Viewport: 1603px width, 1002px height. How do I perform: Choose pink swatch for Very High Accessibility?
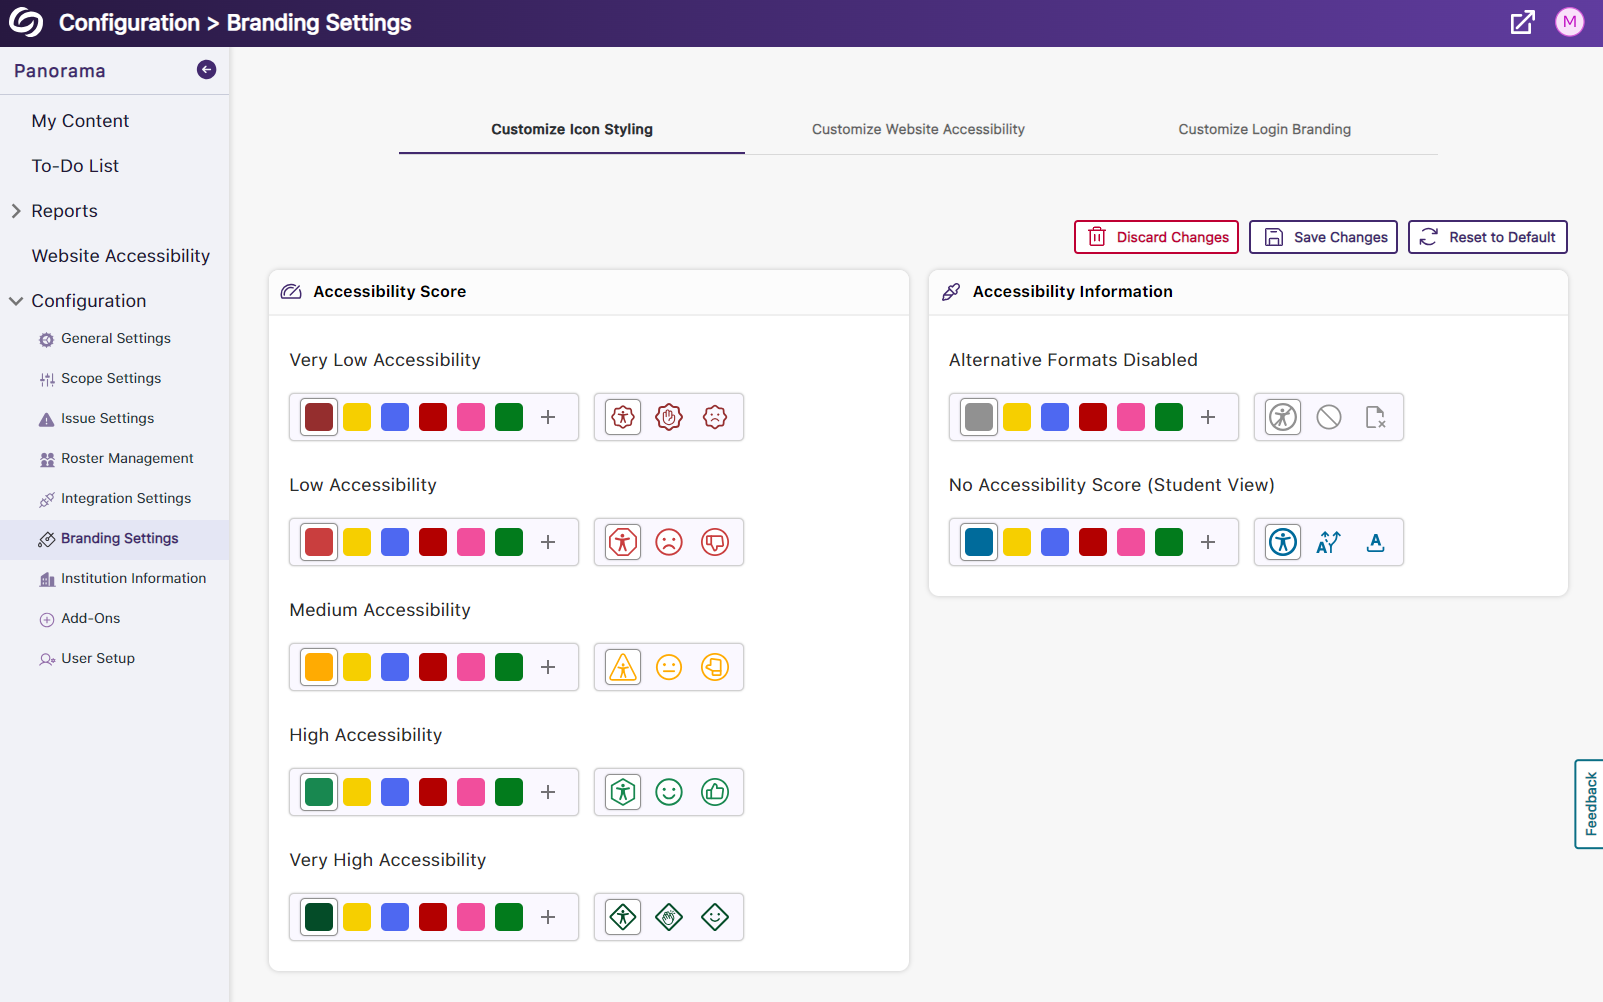471,917
